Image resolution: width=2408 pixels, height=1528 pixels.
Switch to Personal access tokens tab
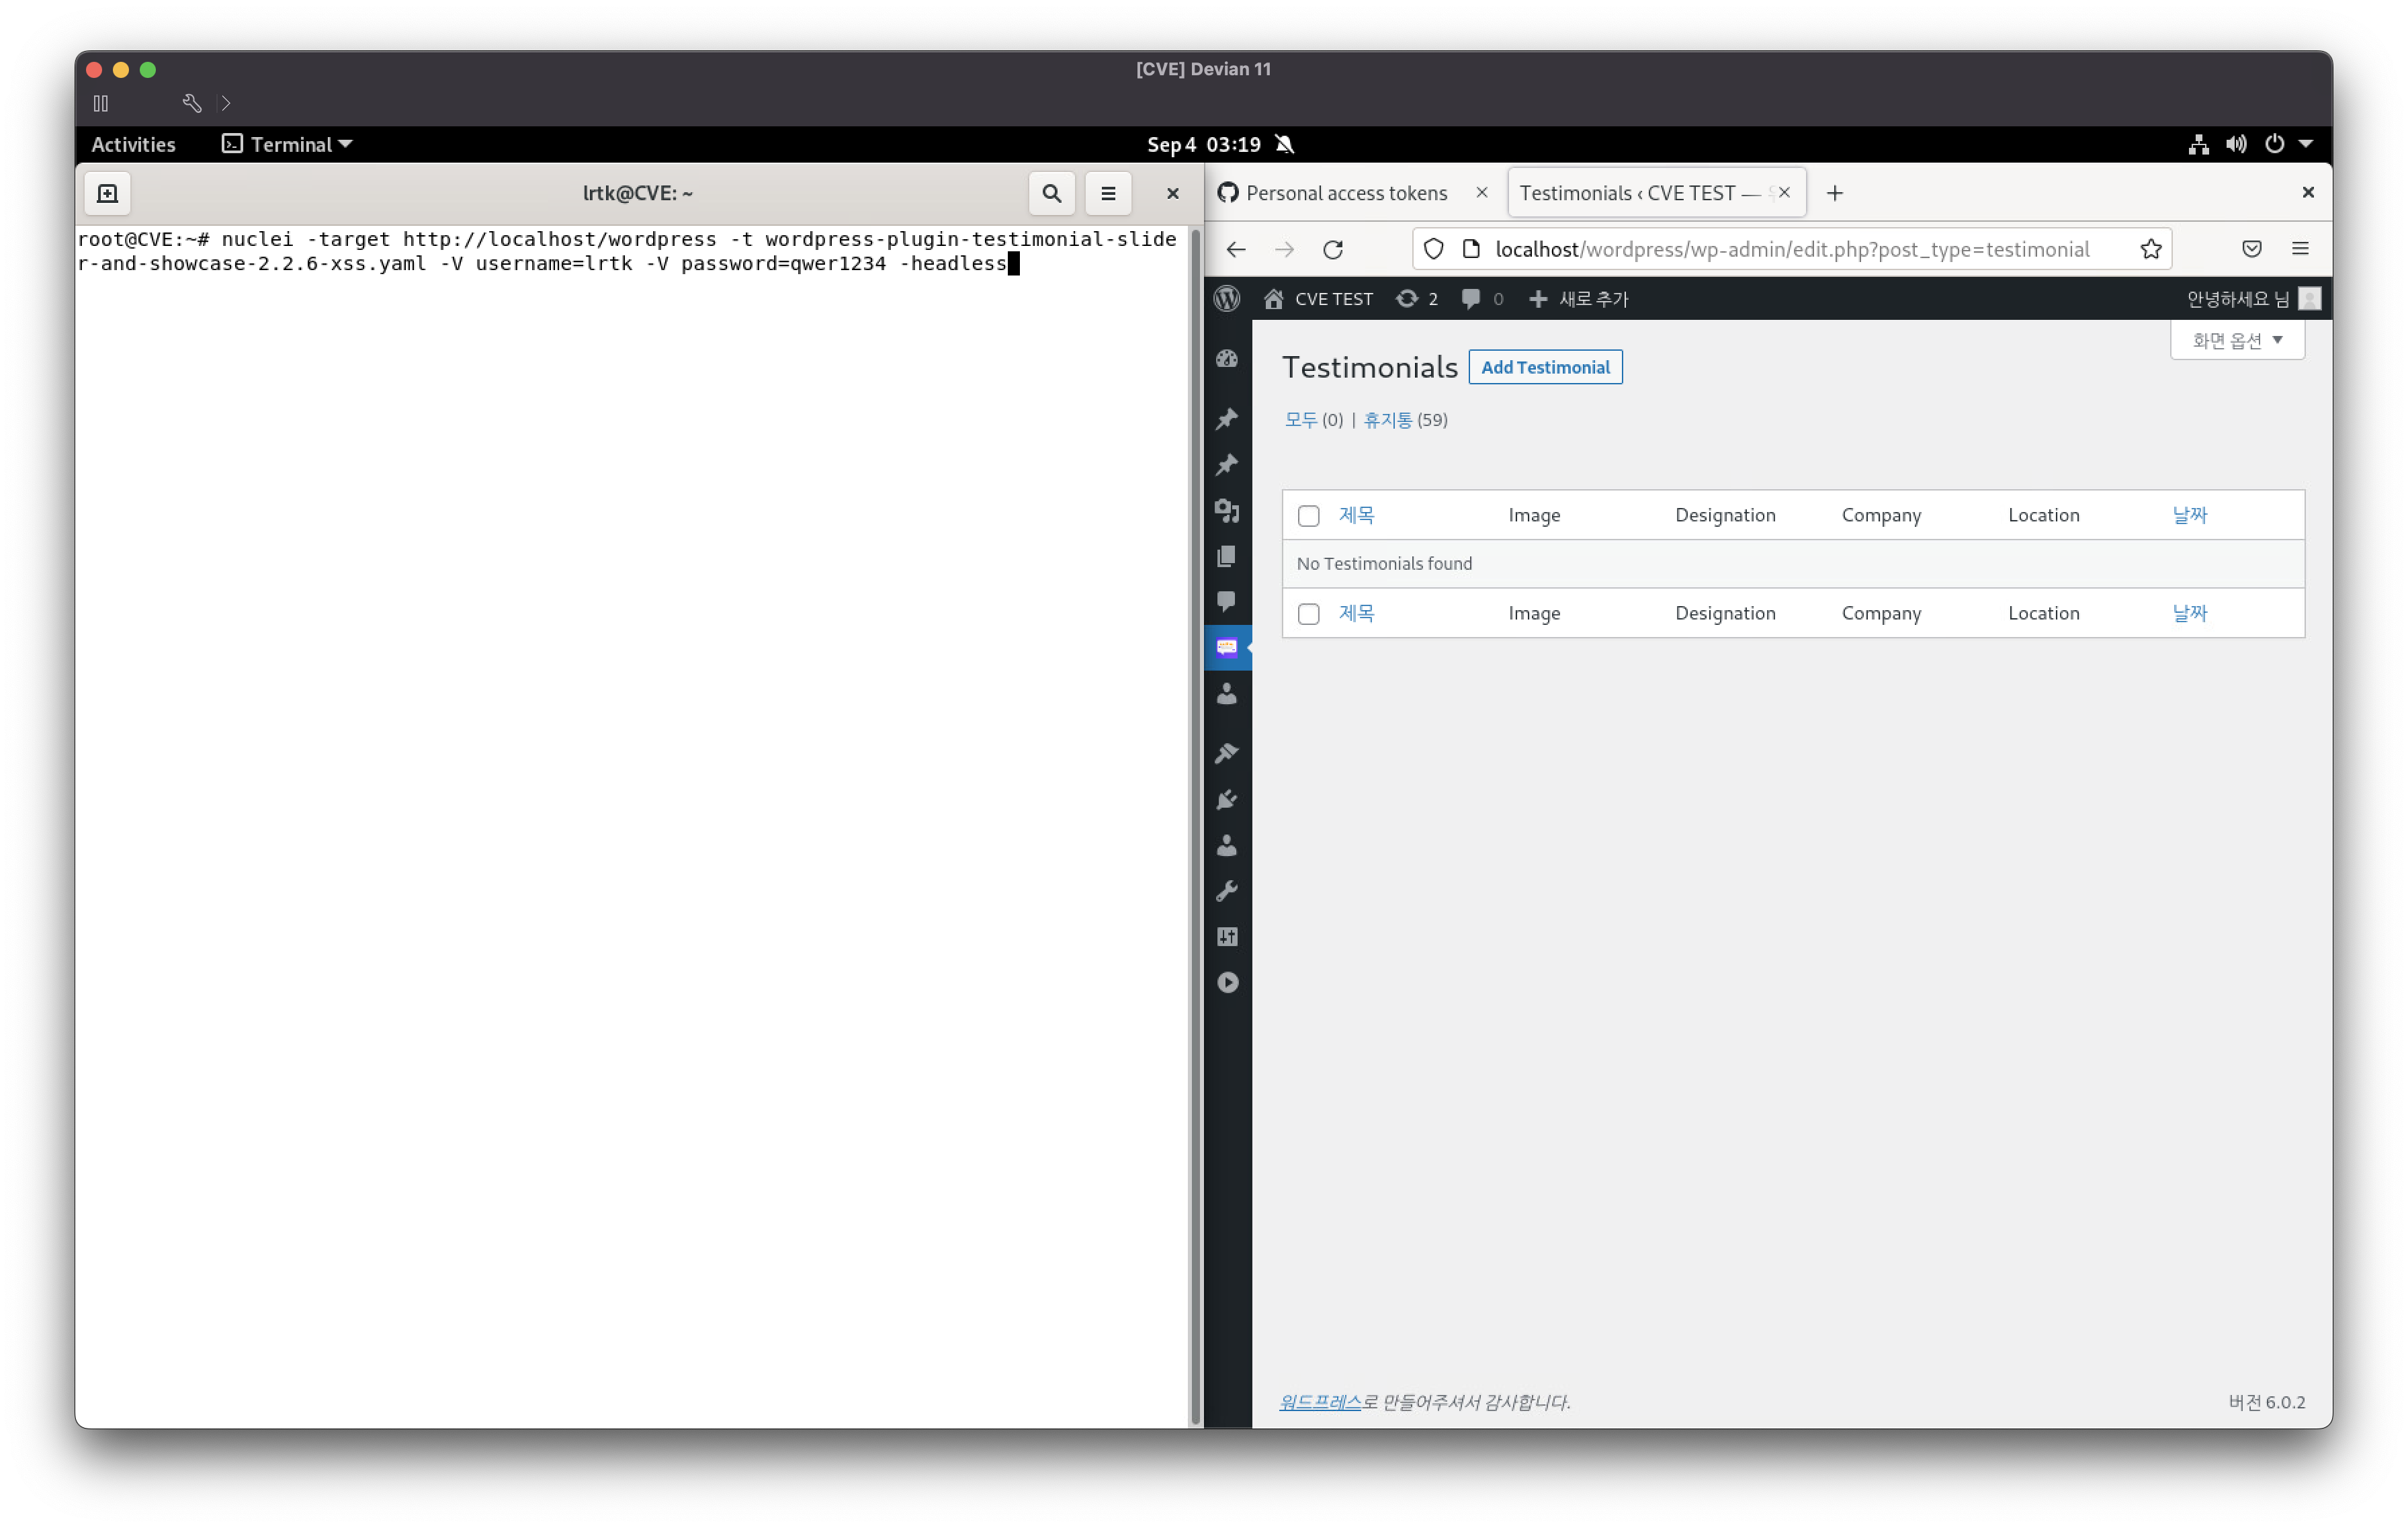(1345, 193)
